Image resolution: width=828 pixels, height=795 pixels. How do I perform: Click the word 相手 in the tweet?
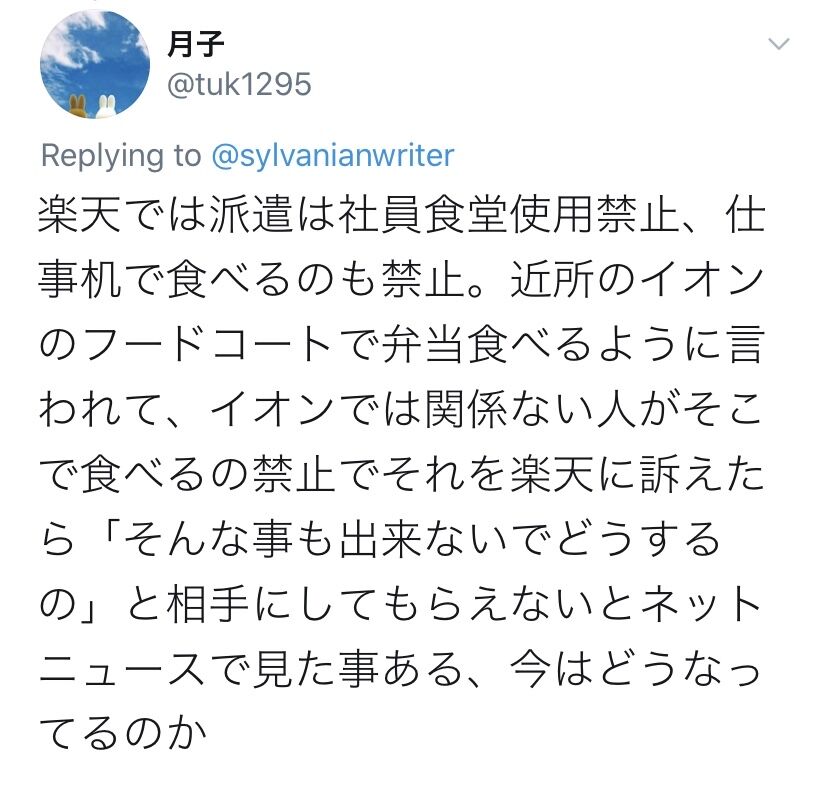click(209, 604)
